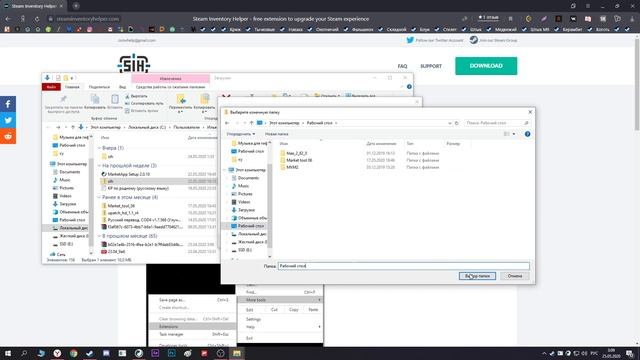This screenshot has width=640, height=360.
Task: Open the Файл menu in Explorer
Action: tap(51, 87)
